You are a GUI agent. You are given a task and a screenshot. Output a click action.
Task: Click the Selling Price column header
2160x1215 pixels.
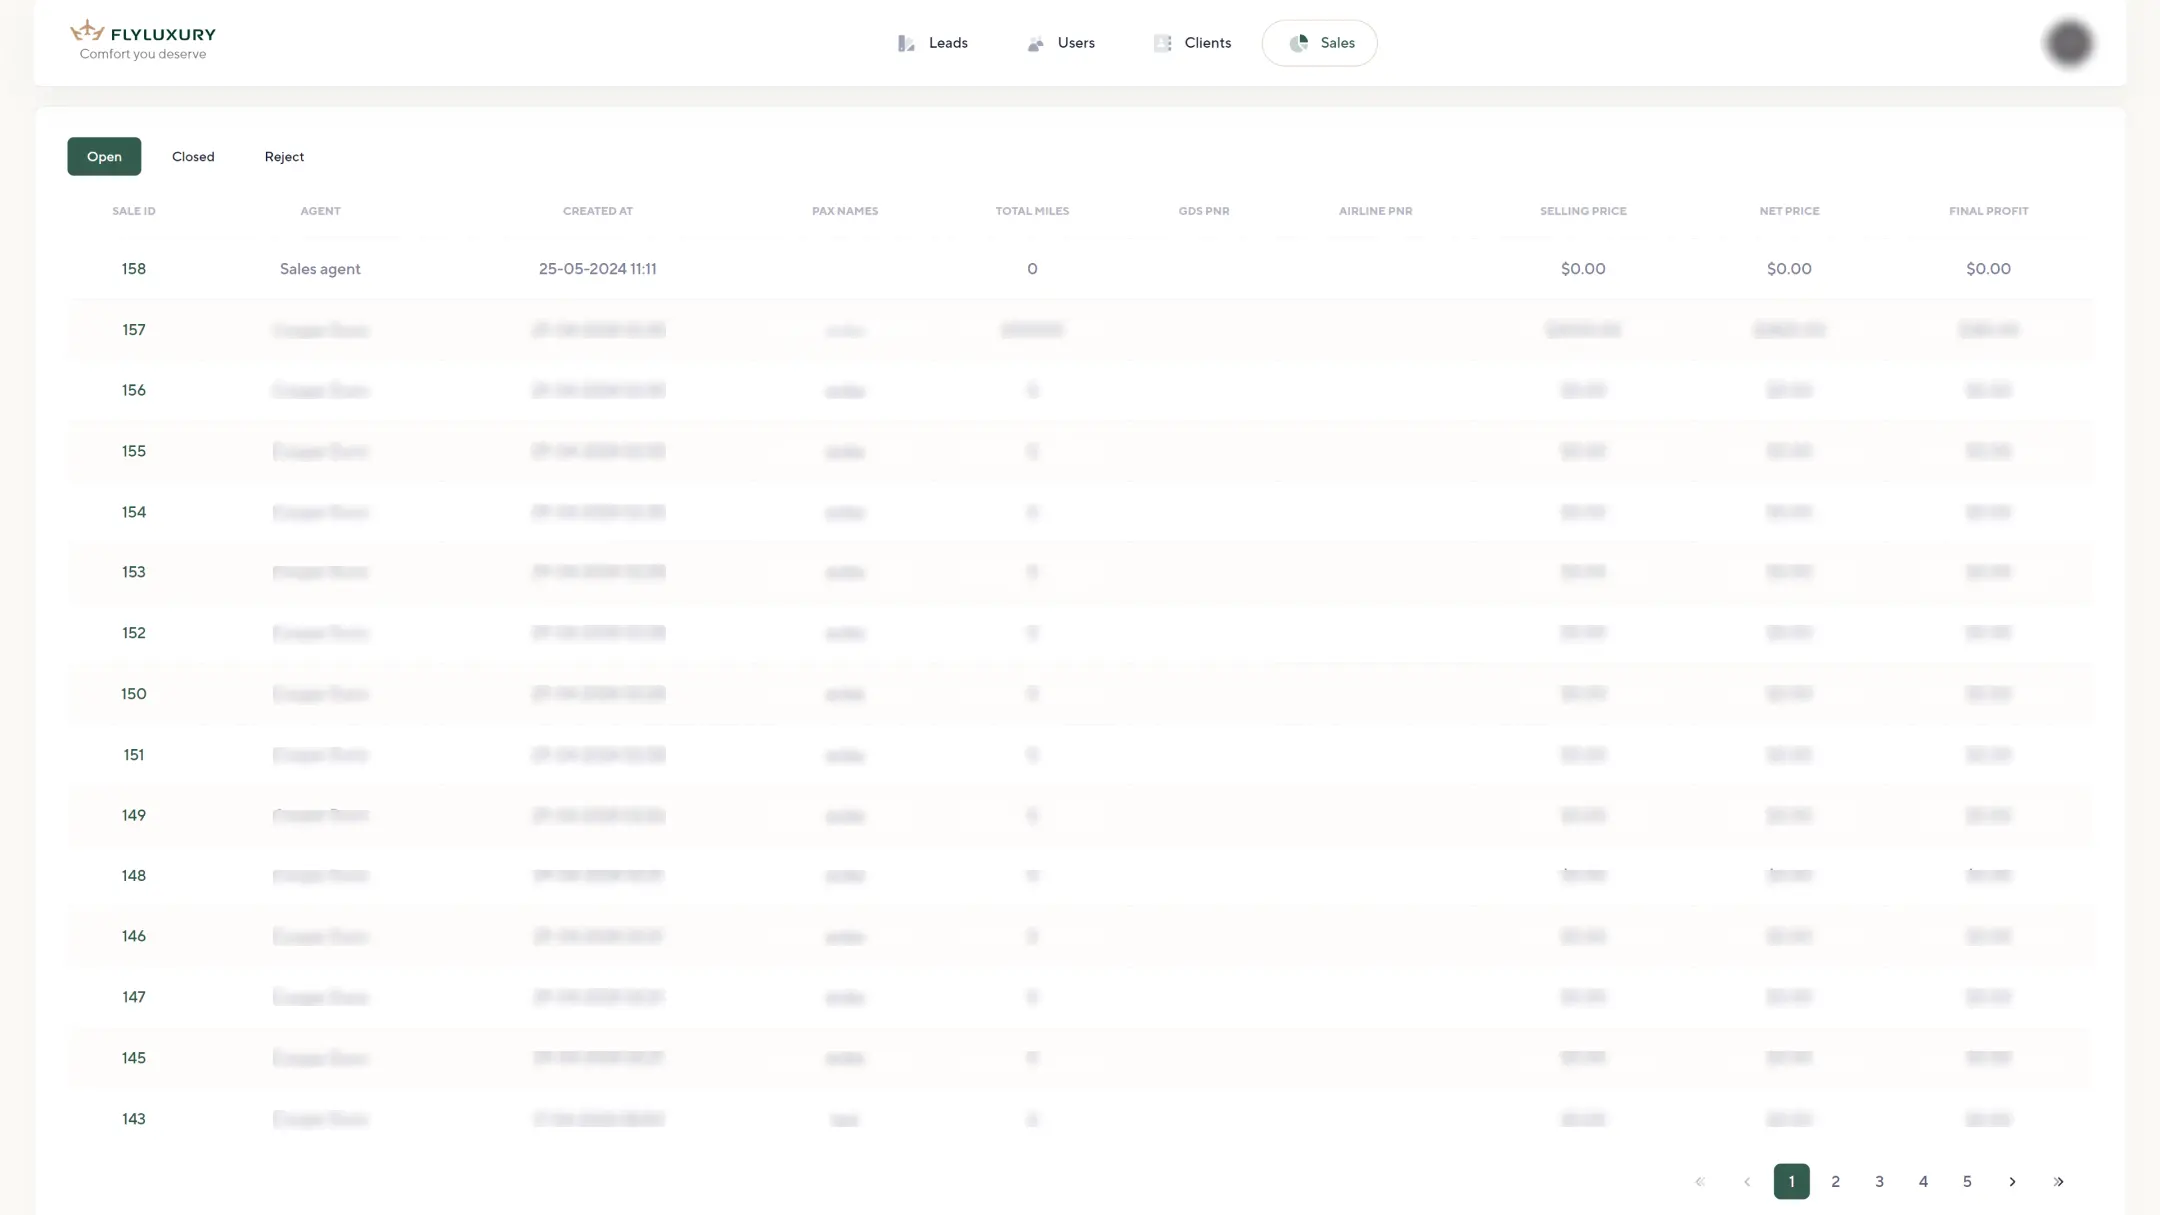(x=1582, y=211)
